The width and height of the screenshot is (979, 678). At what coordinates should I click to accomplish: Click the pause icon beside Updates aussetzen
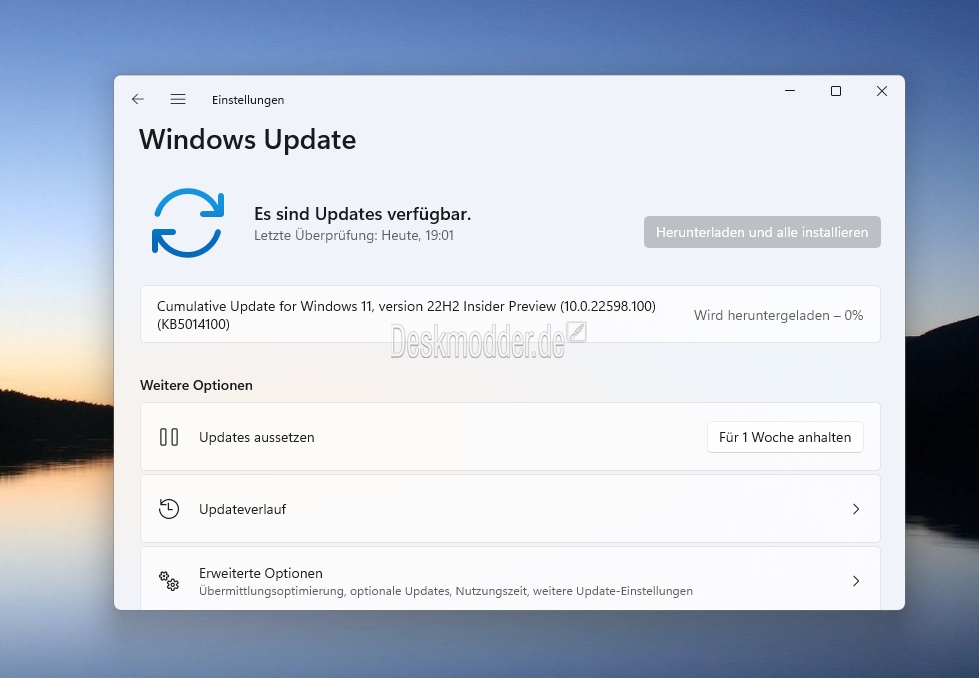169,437
